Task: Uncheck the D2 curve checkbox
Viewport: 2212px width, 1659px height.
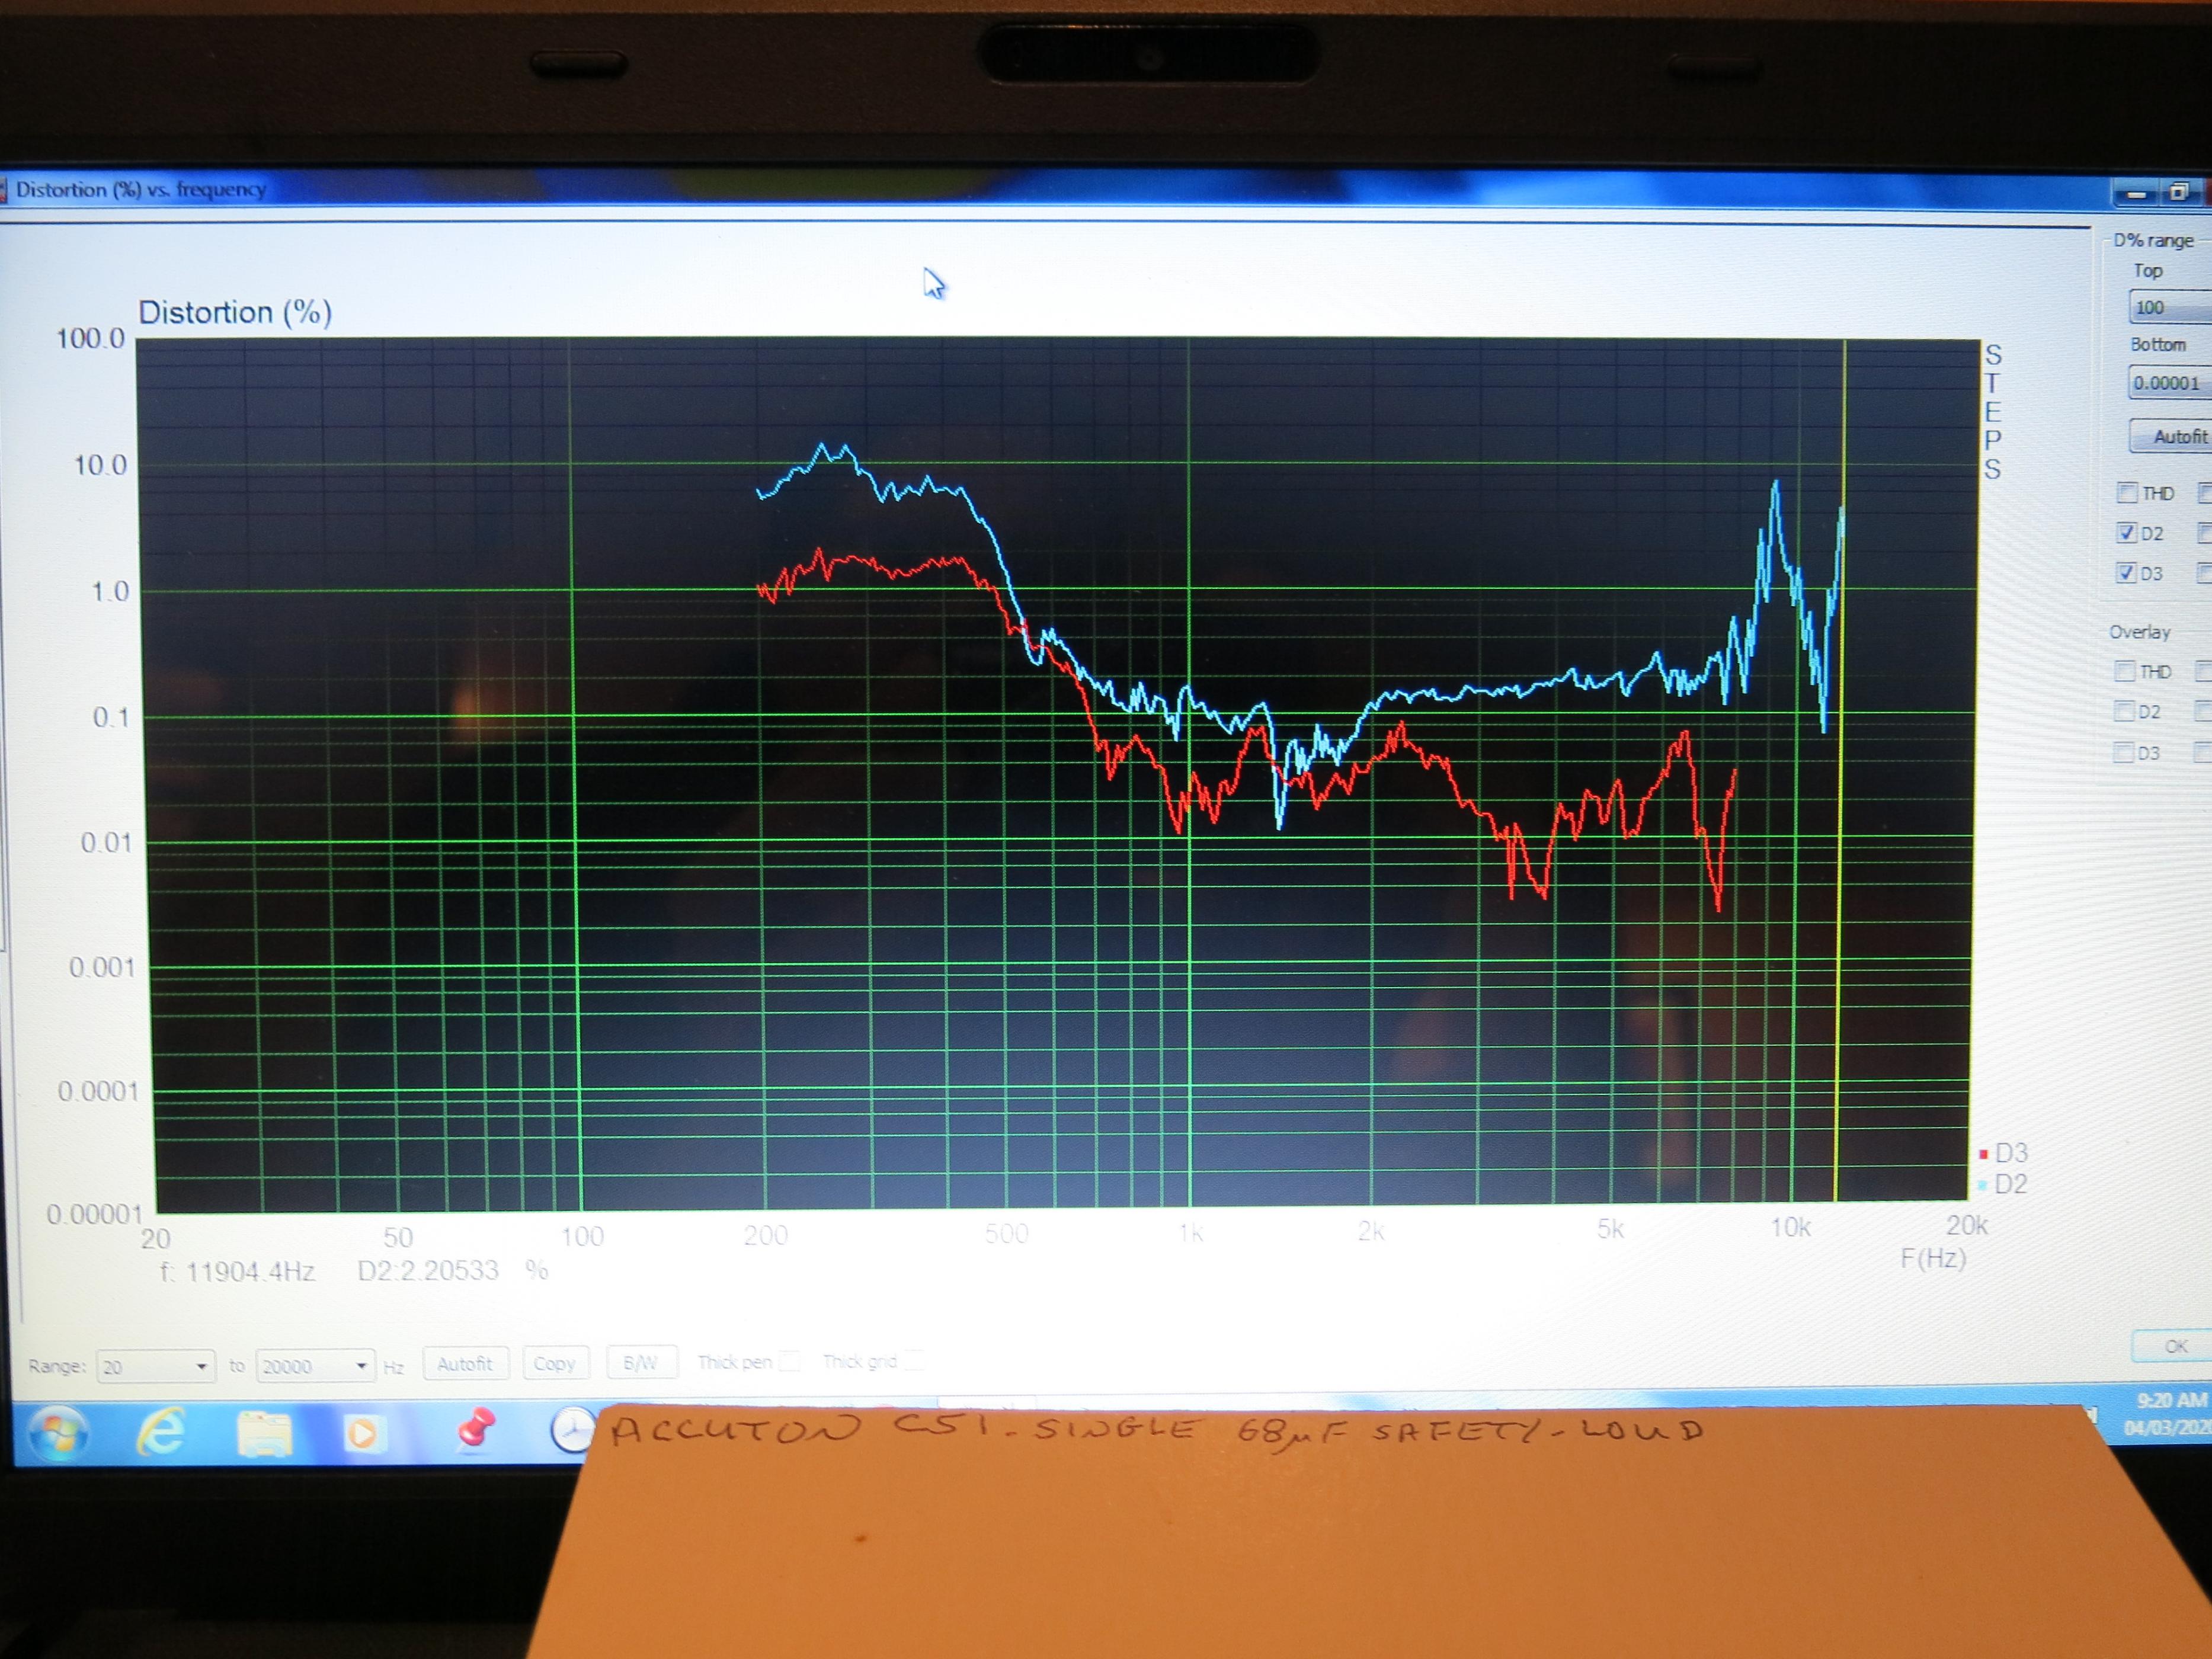Action: click(x=2127, y=533)
